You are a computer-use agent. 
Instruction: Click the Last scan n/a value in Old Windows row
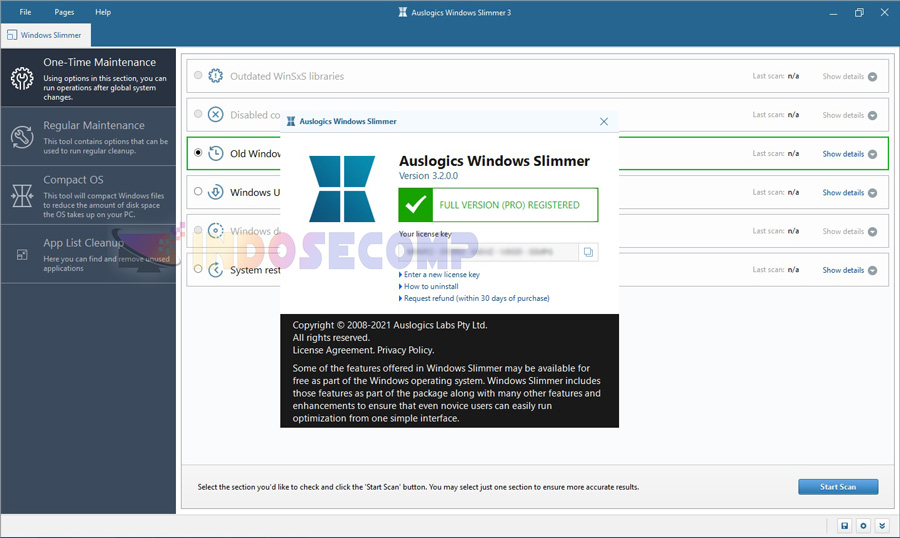point(793,153)
